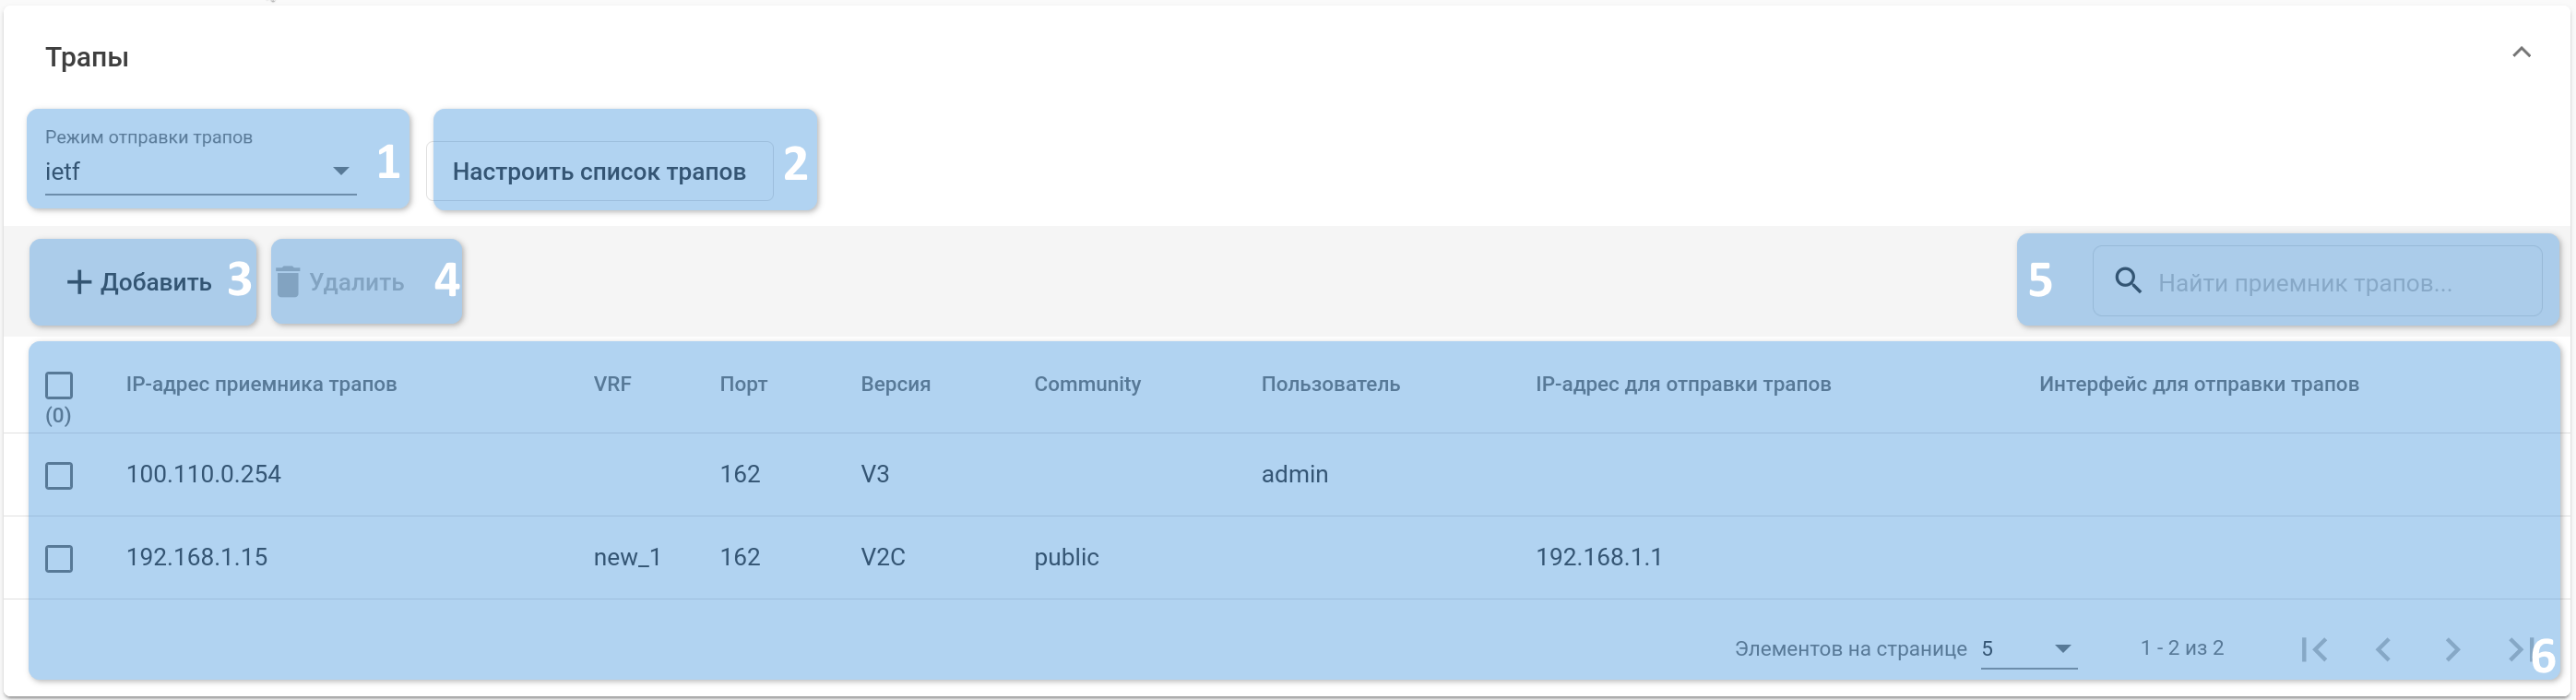Click the plus icon on Добавить
This screenshot has width=2576, height=700.
pyautogui.click(x=79, y=282)
